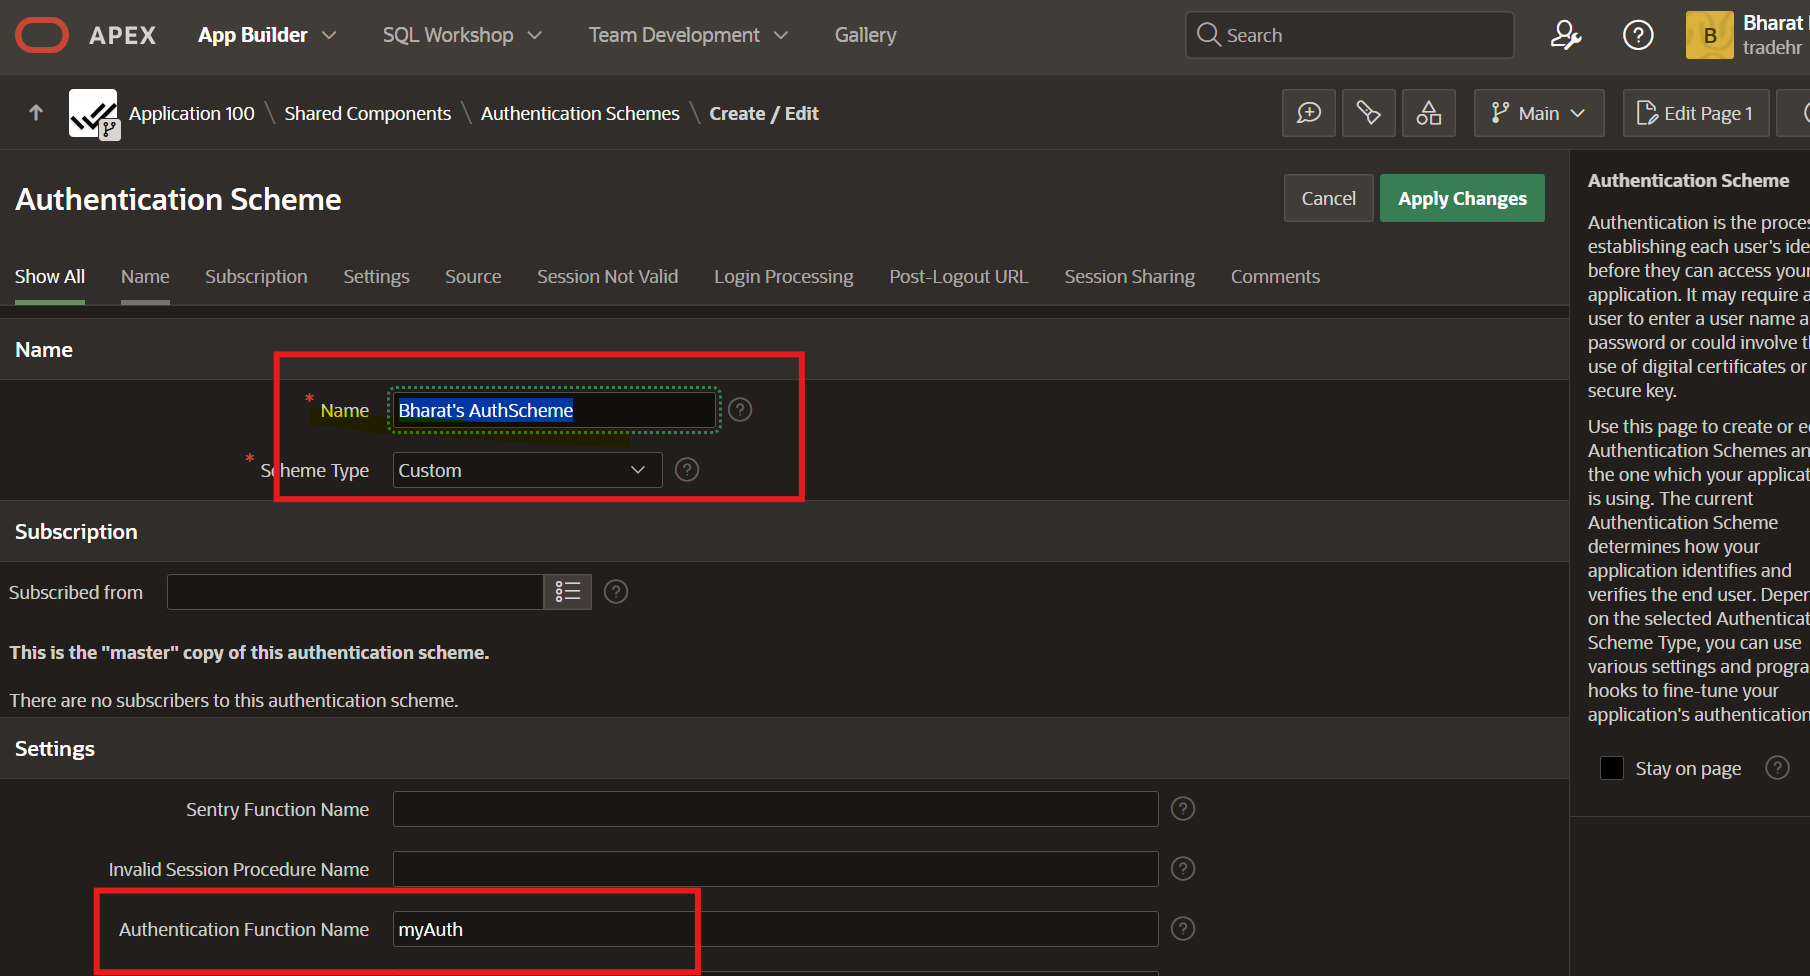Expand the Scheme Type dropdown
This screenshot has height=976, width=1810.
[527, 470]
